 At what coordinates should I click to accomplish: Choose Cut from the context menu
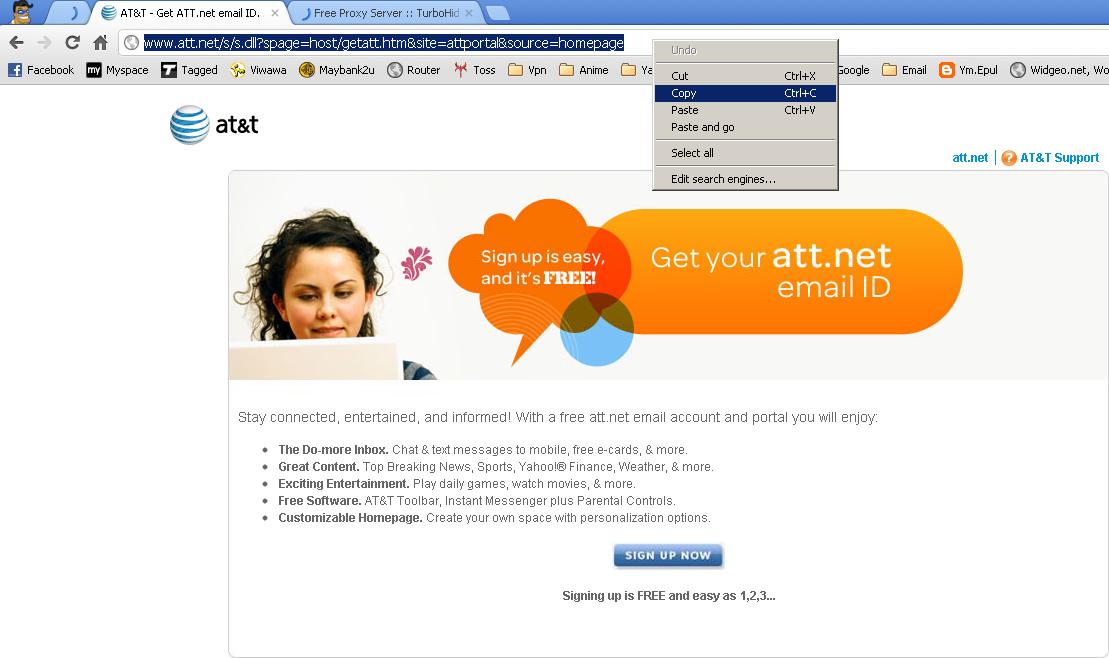click(x=745, y=76)
